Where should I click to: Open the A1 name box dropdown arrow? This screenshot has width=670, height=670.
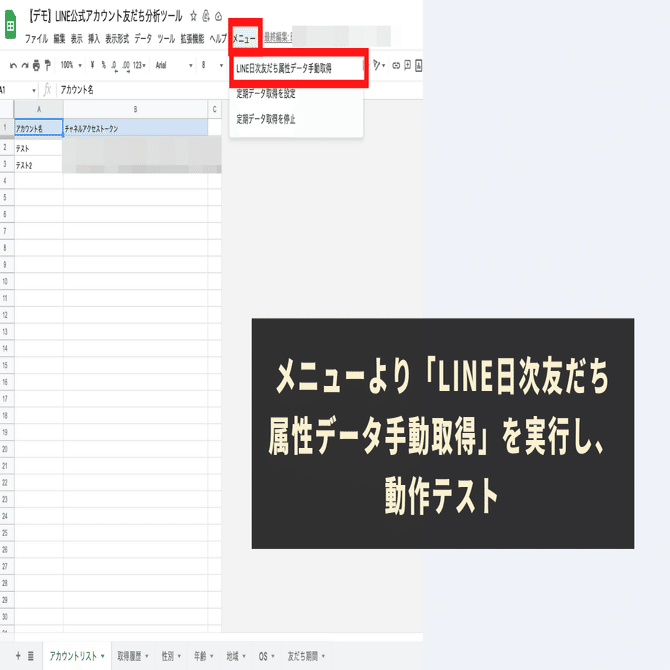[x=34, y=90]
